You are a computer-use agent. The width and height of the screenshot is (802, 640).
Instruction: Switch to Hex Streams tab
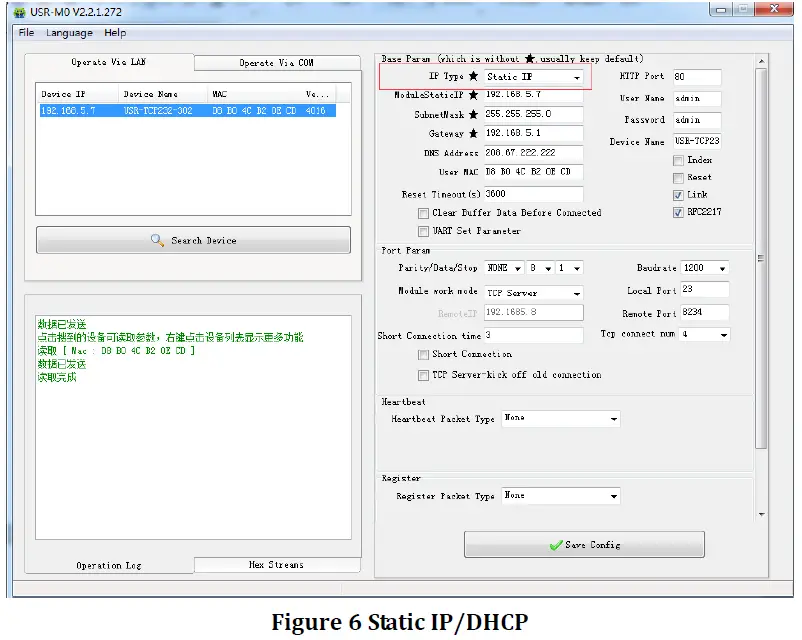(x=276, y=565)
